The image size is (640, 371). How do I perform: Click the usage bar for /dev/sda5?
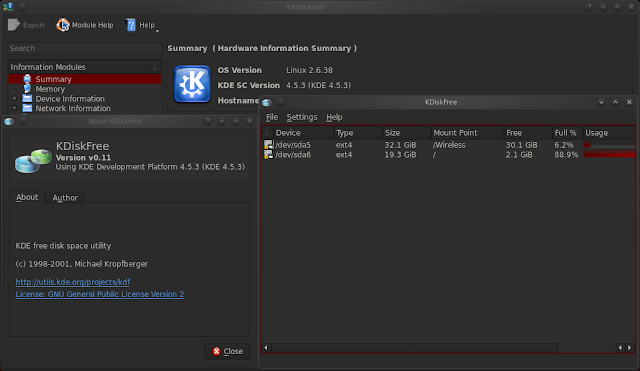tap(609, 144)
